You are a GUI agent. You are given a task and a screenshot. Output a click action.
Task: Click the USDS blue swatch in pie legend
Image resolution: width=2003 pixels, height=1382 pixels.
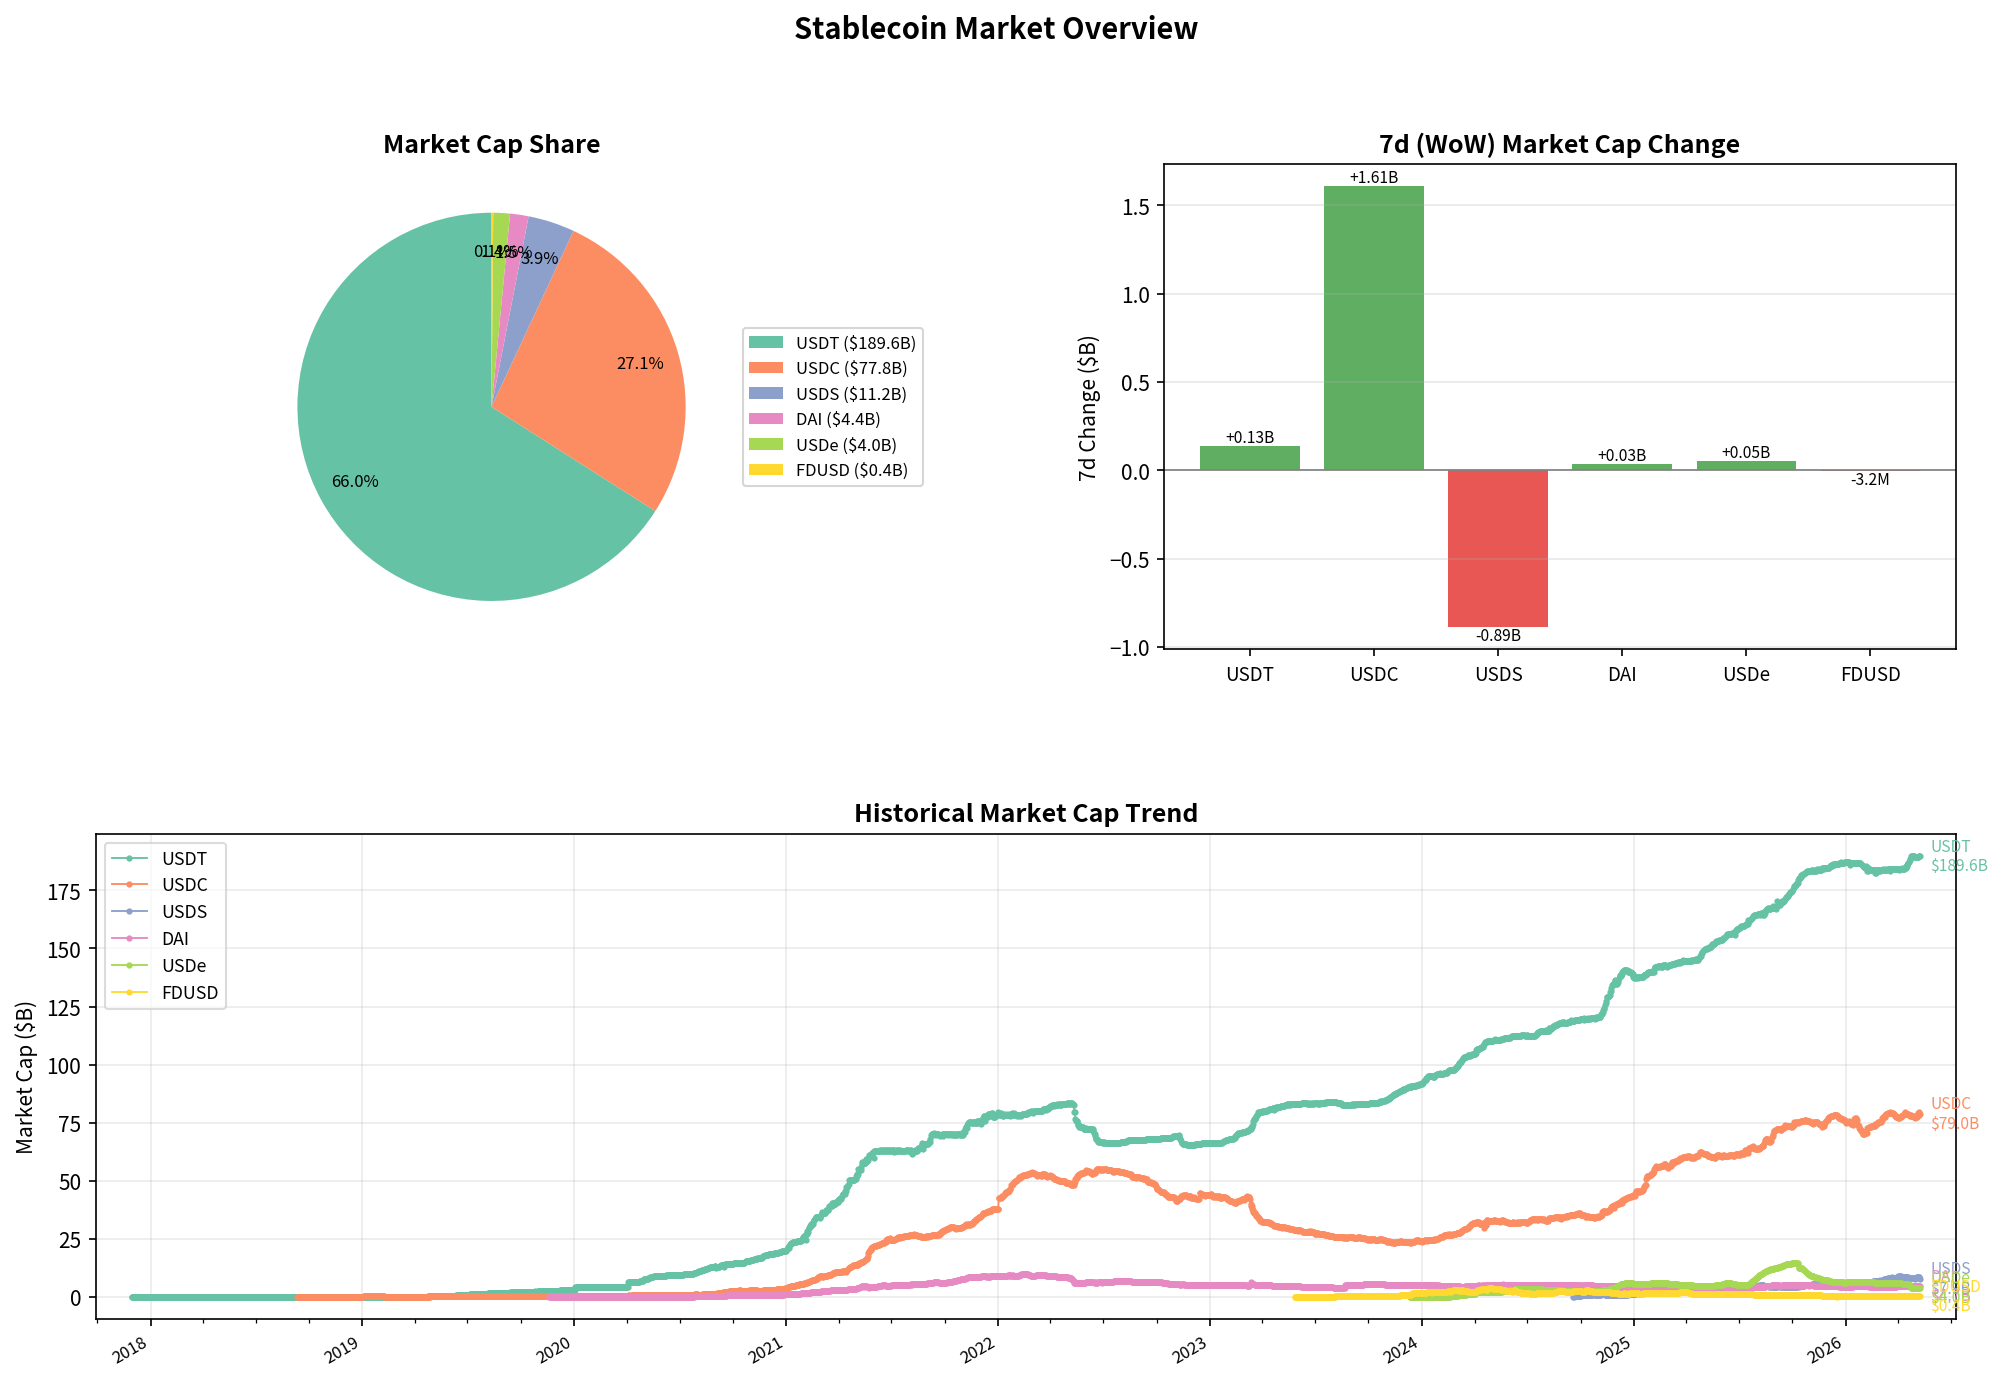766,394
